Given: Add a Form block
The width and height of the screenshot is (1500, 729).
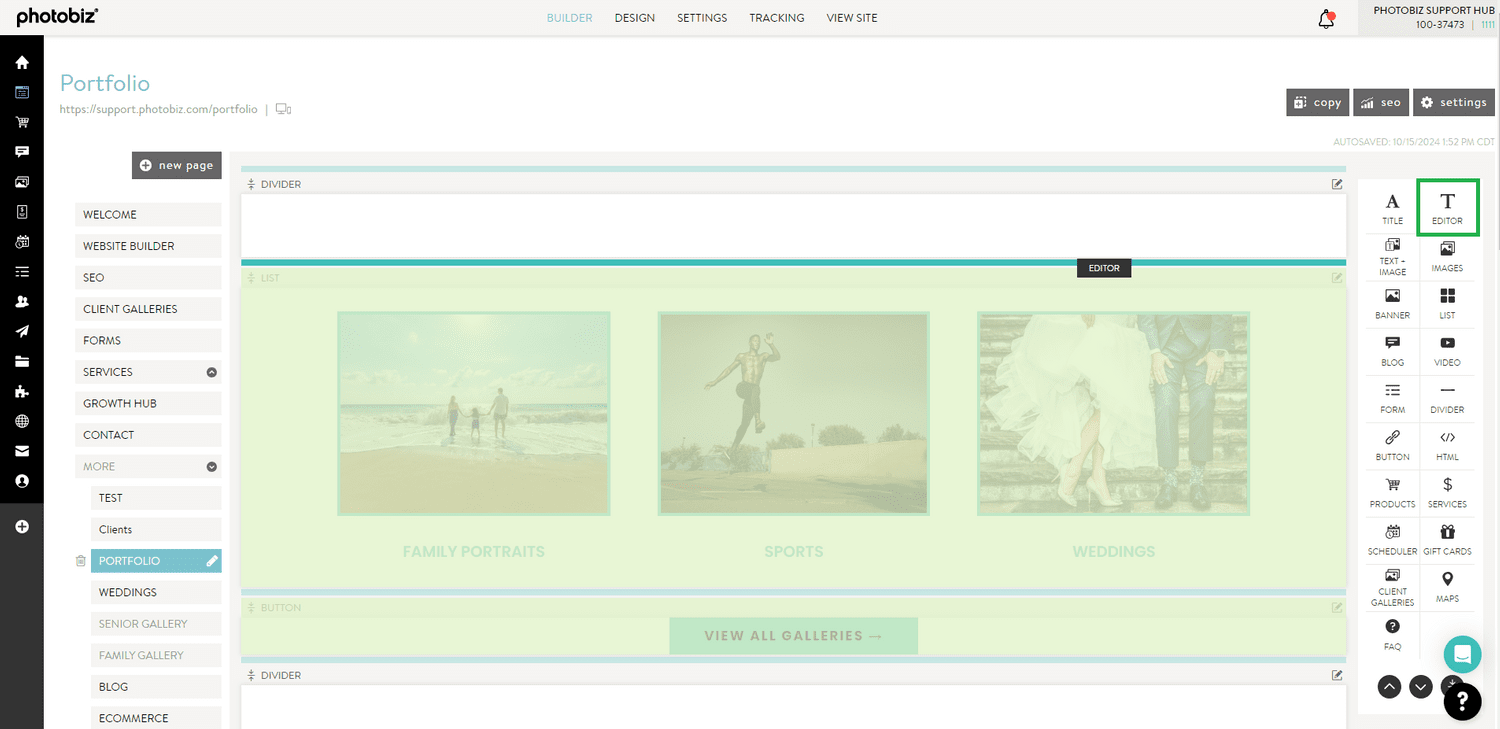Looking at the screenshot, I should (x=1392, y=398).
